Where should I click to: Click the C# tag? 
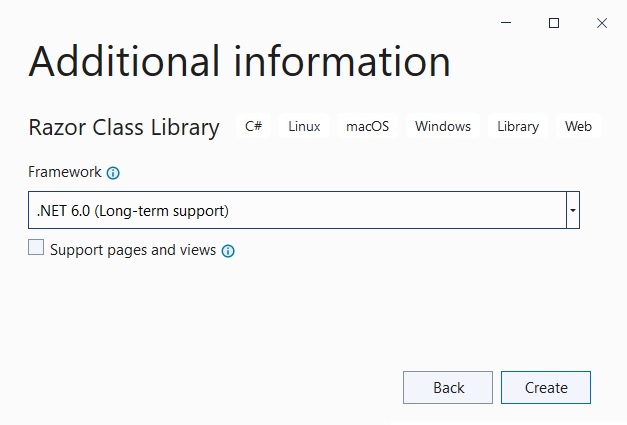point(254,126)
